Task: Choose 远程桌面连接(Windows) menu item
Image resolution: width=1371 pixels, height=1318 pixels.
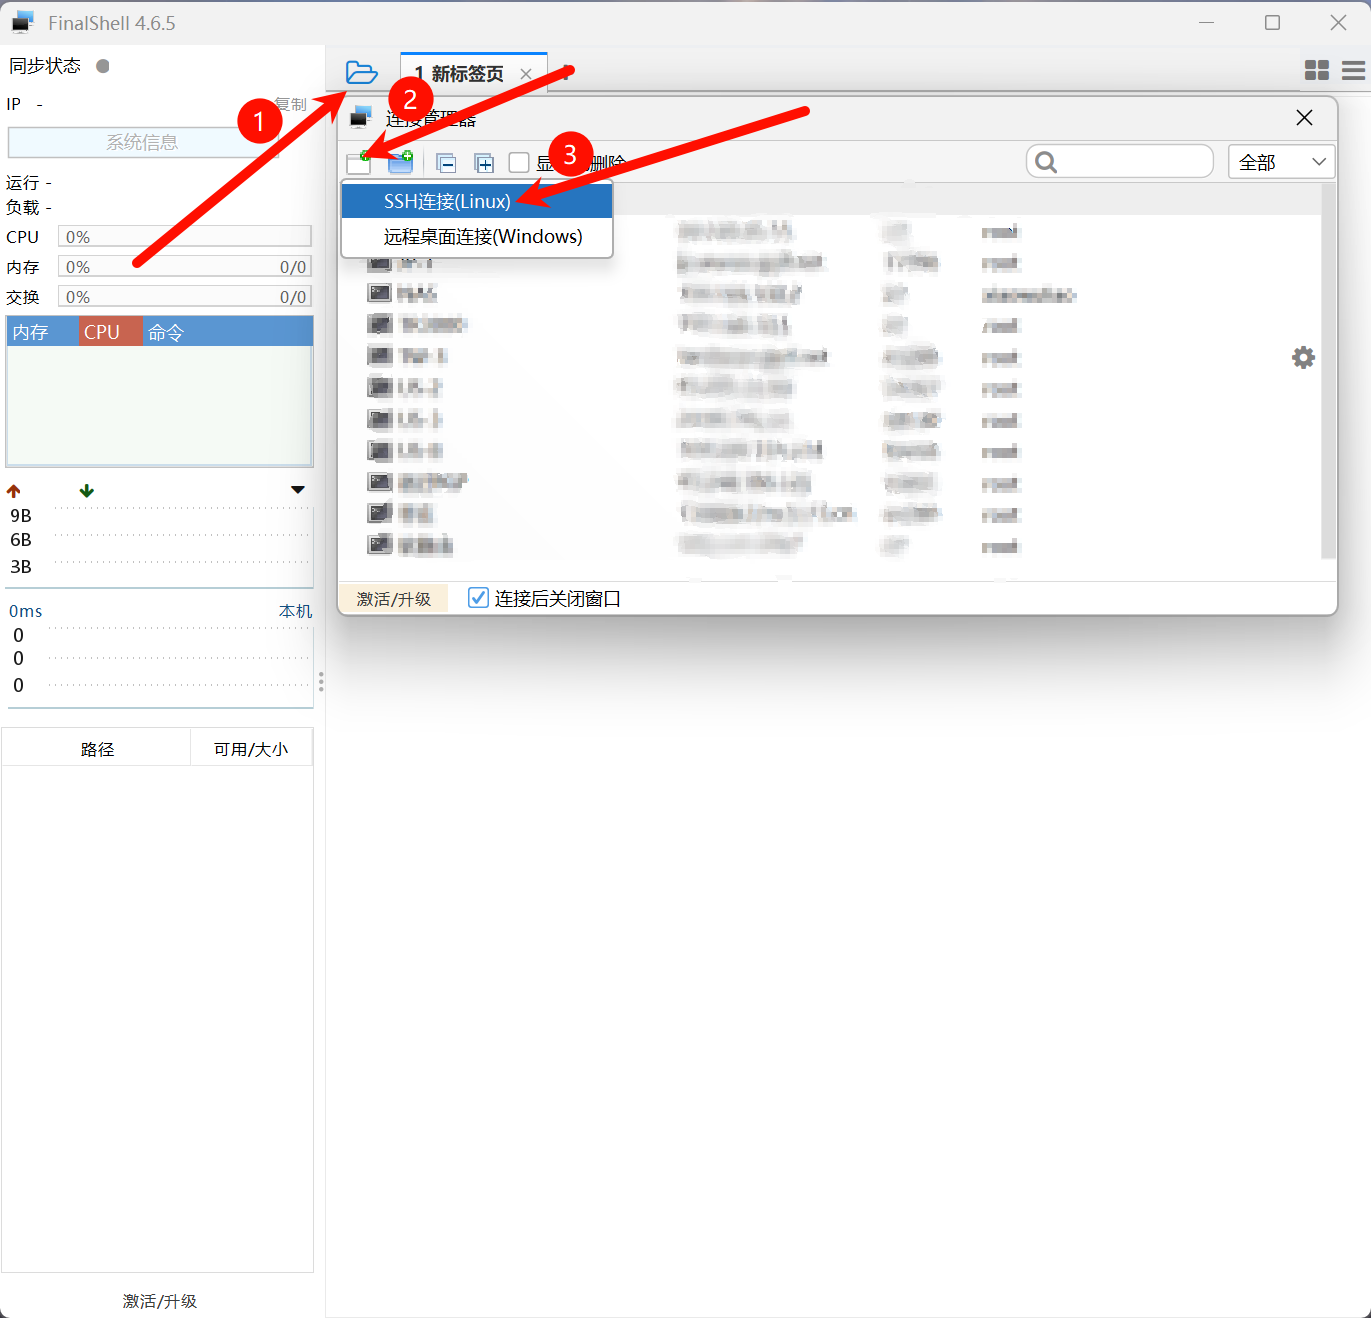Action: pyautogui.click(x=477, y=237)
